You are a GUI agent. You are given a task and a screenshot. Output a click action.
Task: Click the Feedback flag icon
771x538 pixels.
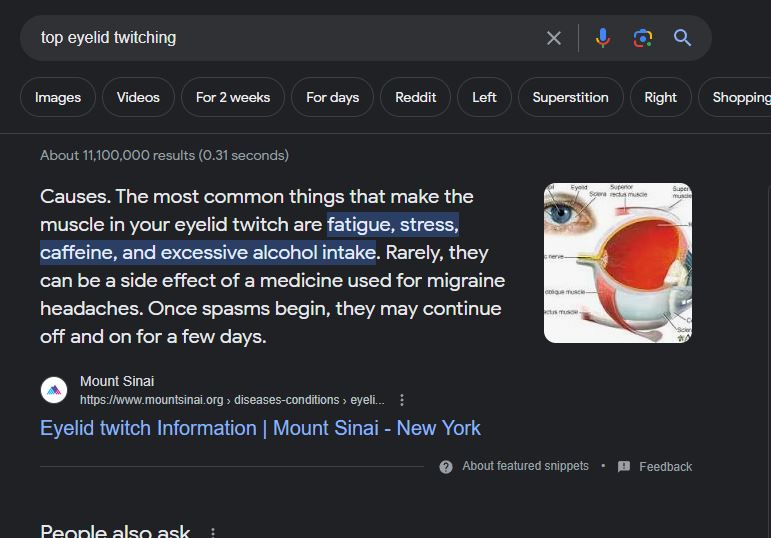click(x=623, y=467)
